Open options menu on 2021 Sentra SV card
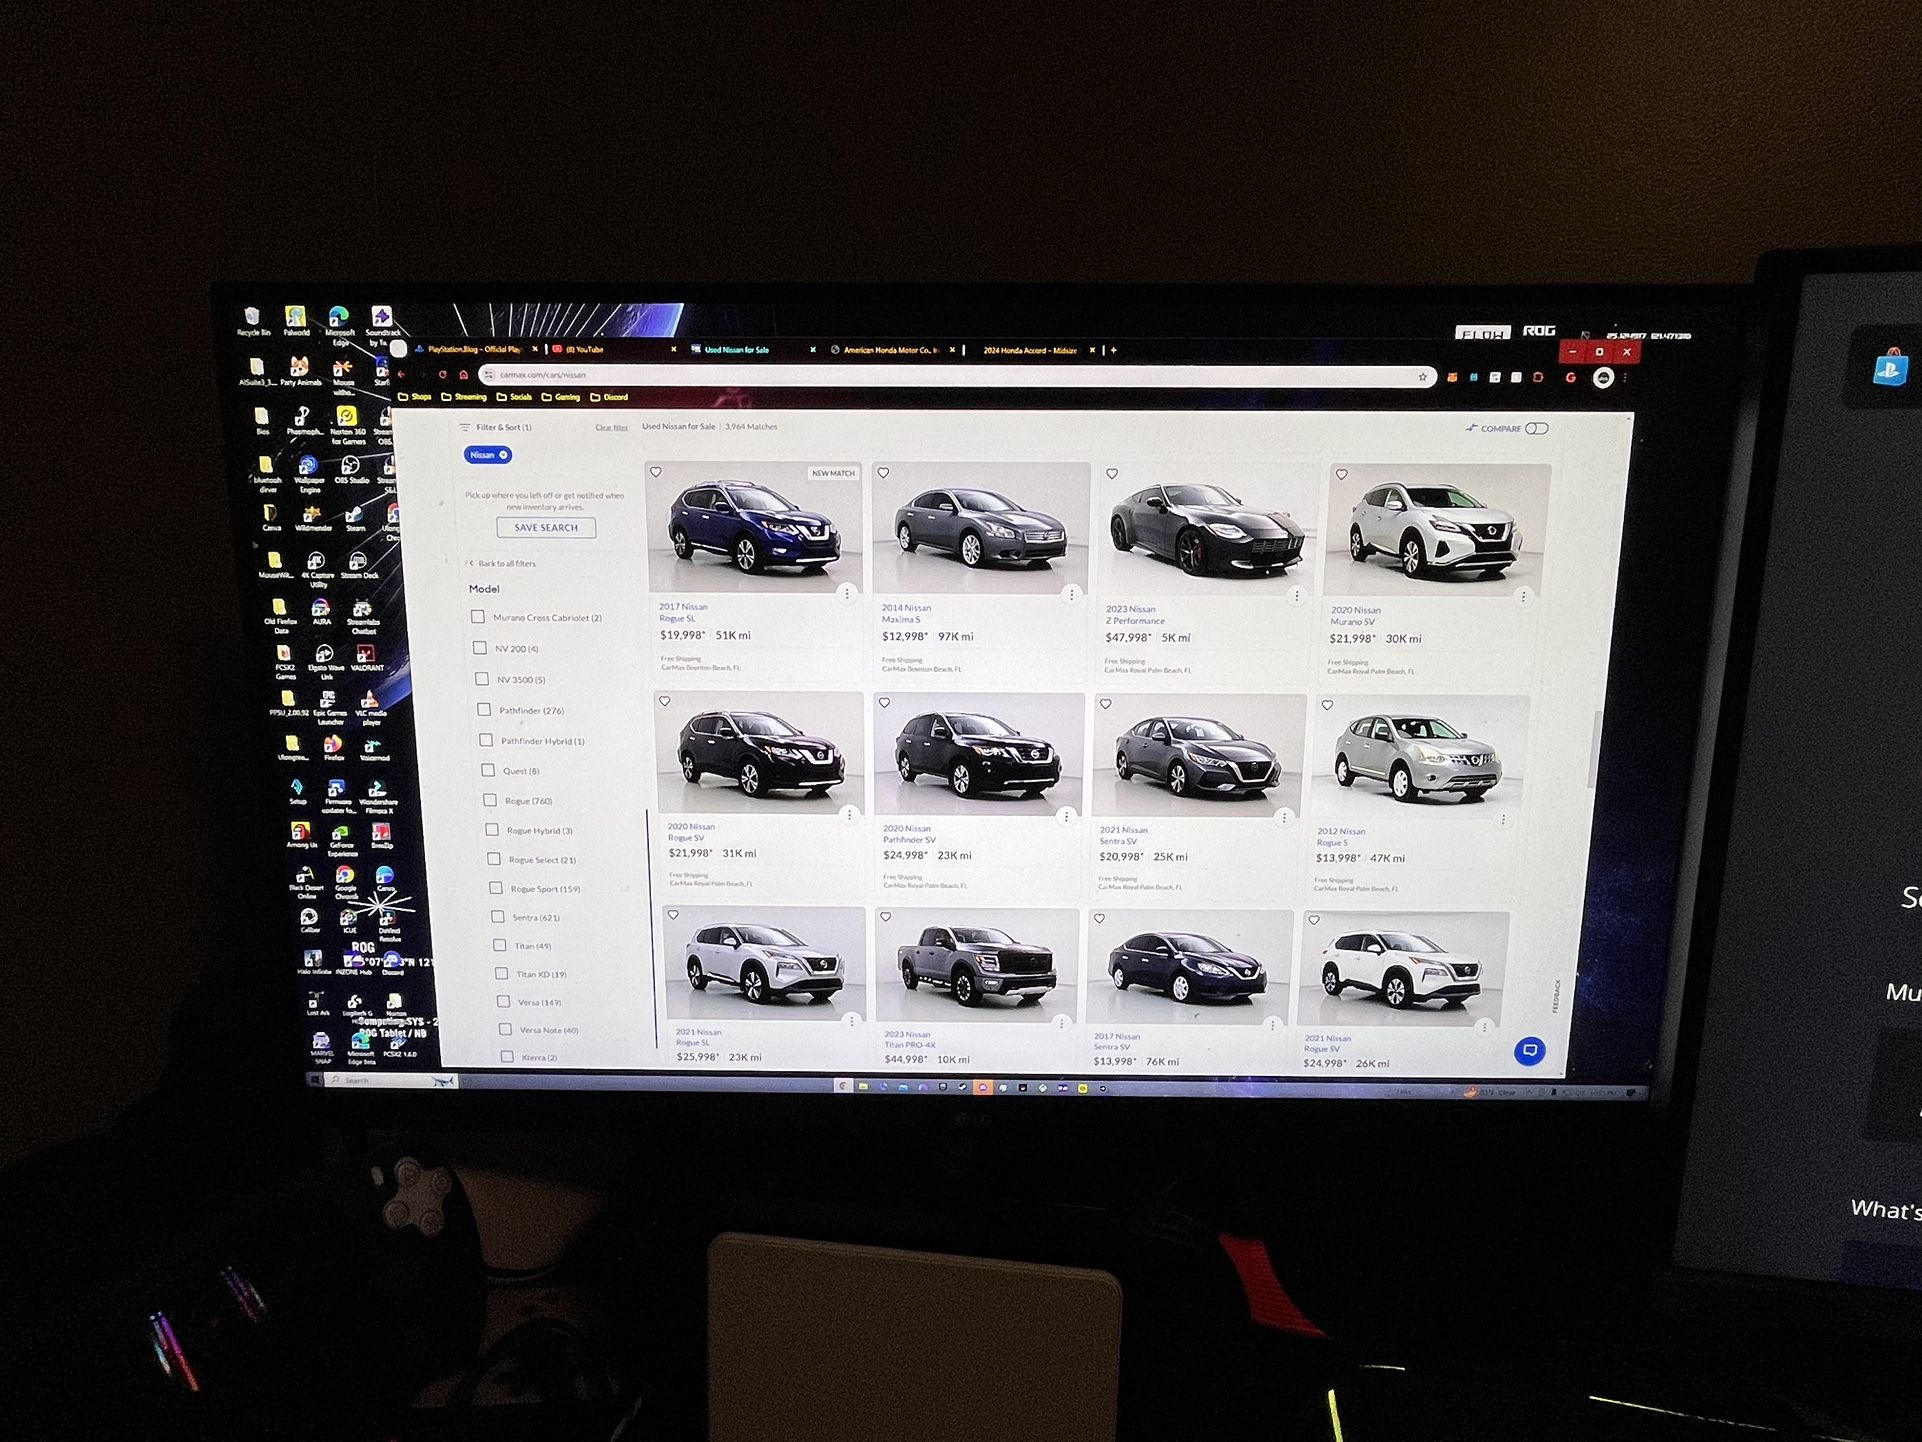Screen dimensions: 1922x1442 pos(1285,817)
